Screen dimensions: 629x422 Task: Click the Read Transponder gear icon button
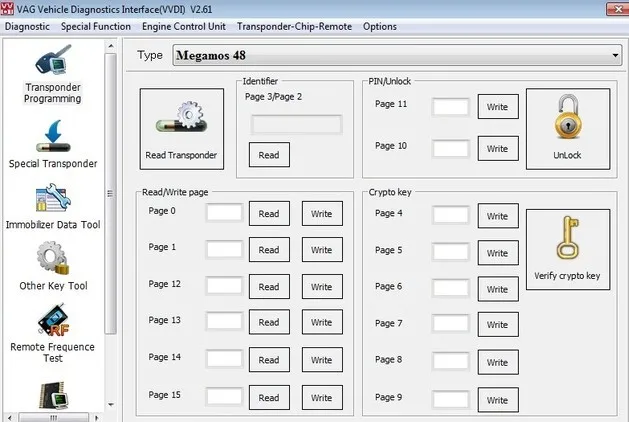pos(182,129)
